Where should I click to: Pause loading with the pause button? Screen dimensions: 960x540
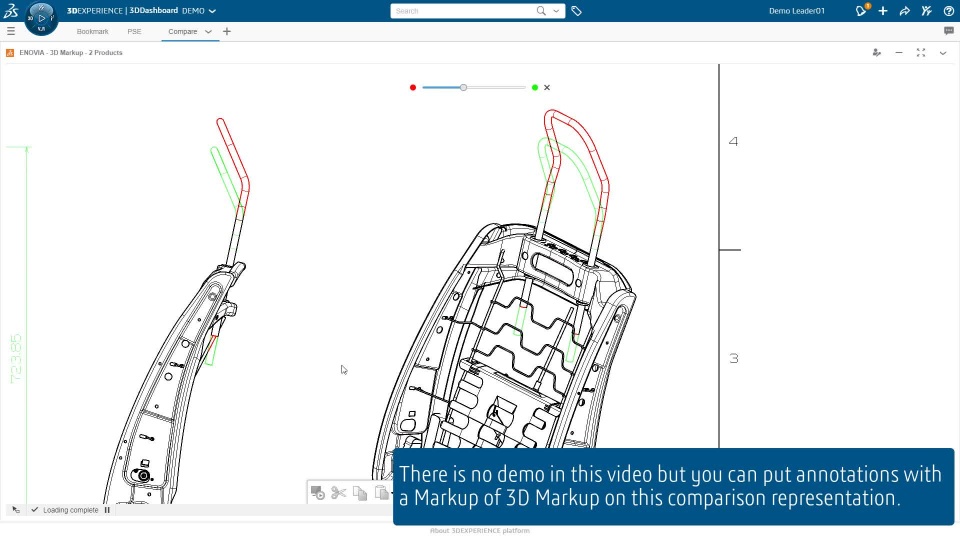pos(107,510)
